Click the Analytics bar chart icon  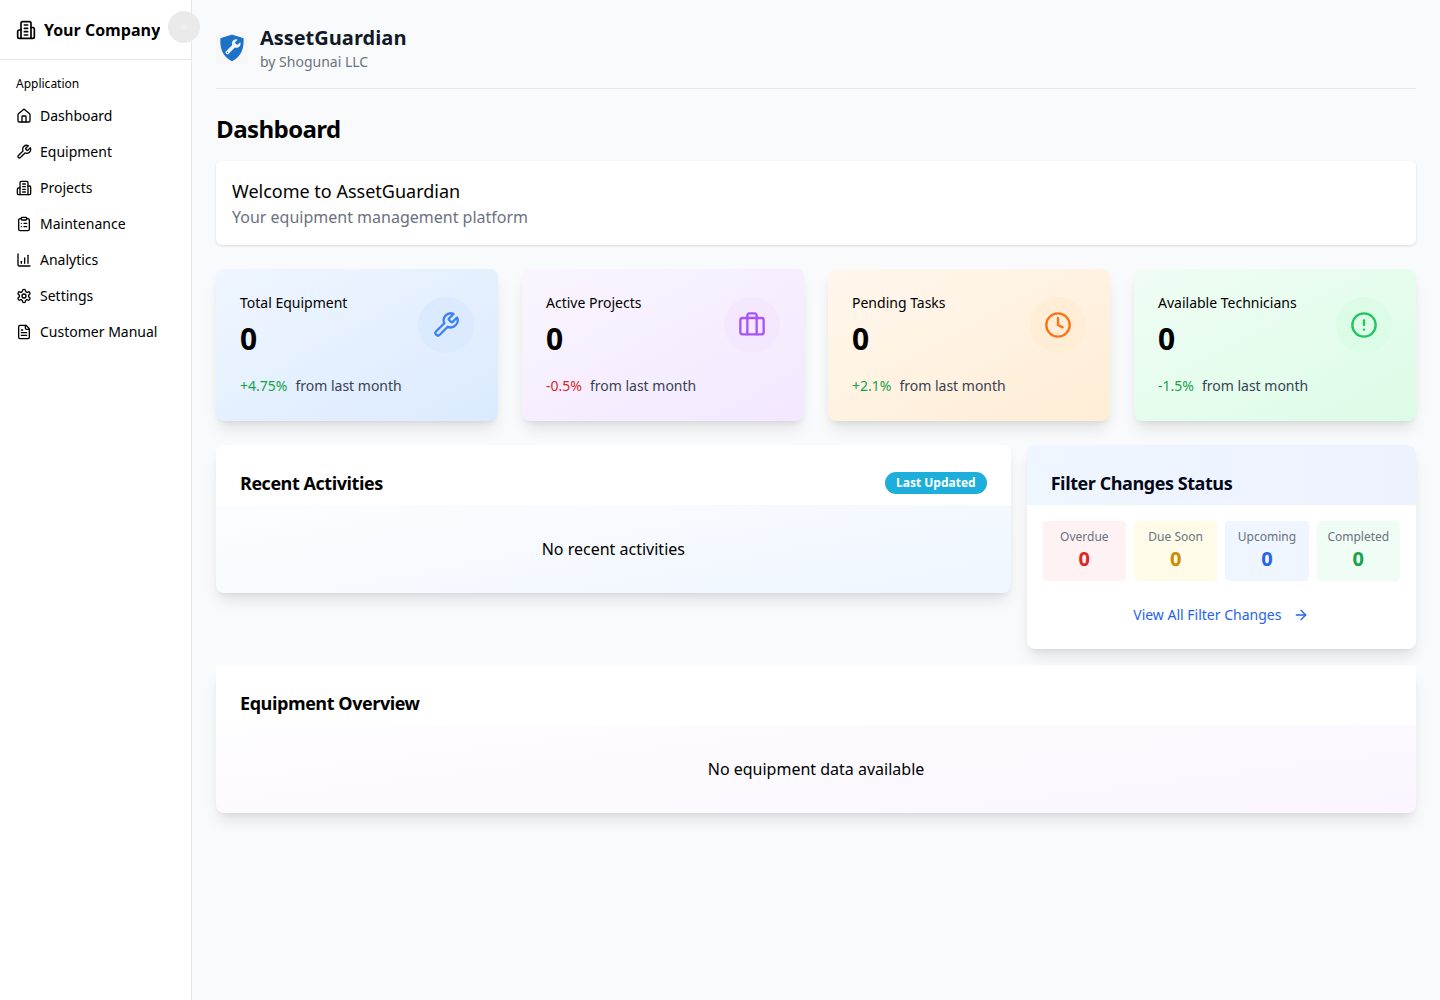pyautogui.click(x=24, y=260)
